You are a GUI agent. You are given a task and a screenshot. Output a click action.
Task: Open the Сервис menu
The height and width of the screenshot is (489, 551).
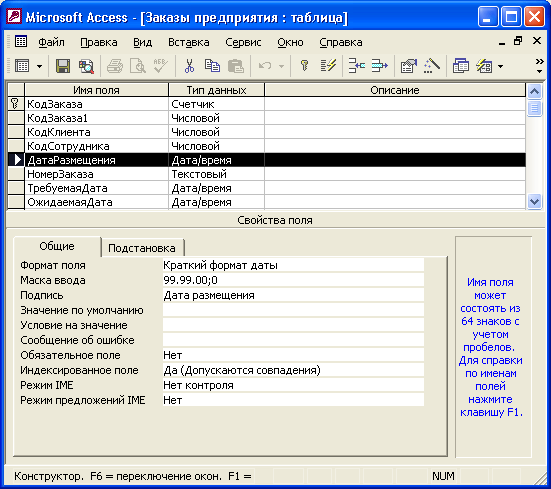[x=243, y=42]
